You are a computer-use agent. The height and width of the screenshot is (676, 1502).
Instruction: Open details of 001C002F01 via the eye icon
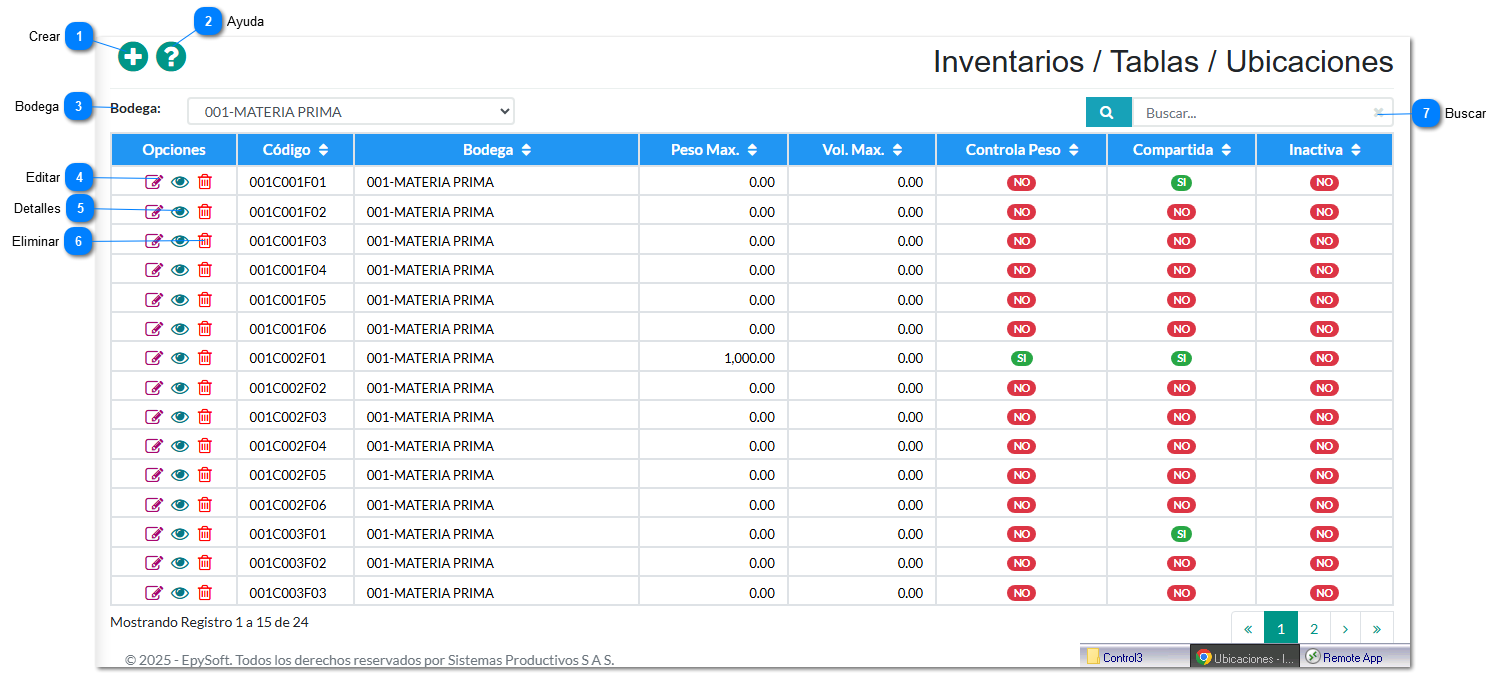180,357
